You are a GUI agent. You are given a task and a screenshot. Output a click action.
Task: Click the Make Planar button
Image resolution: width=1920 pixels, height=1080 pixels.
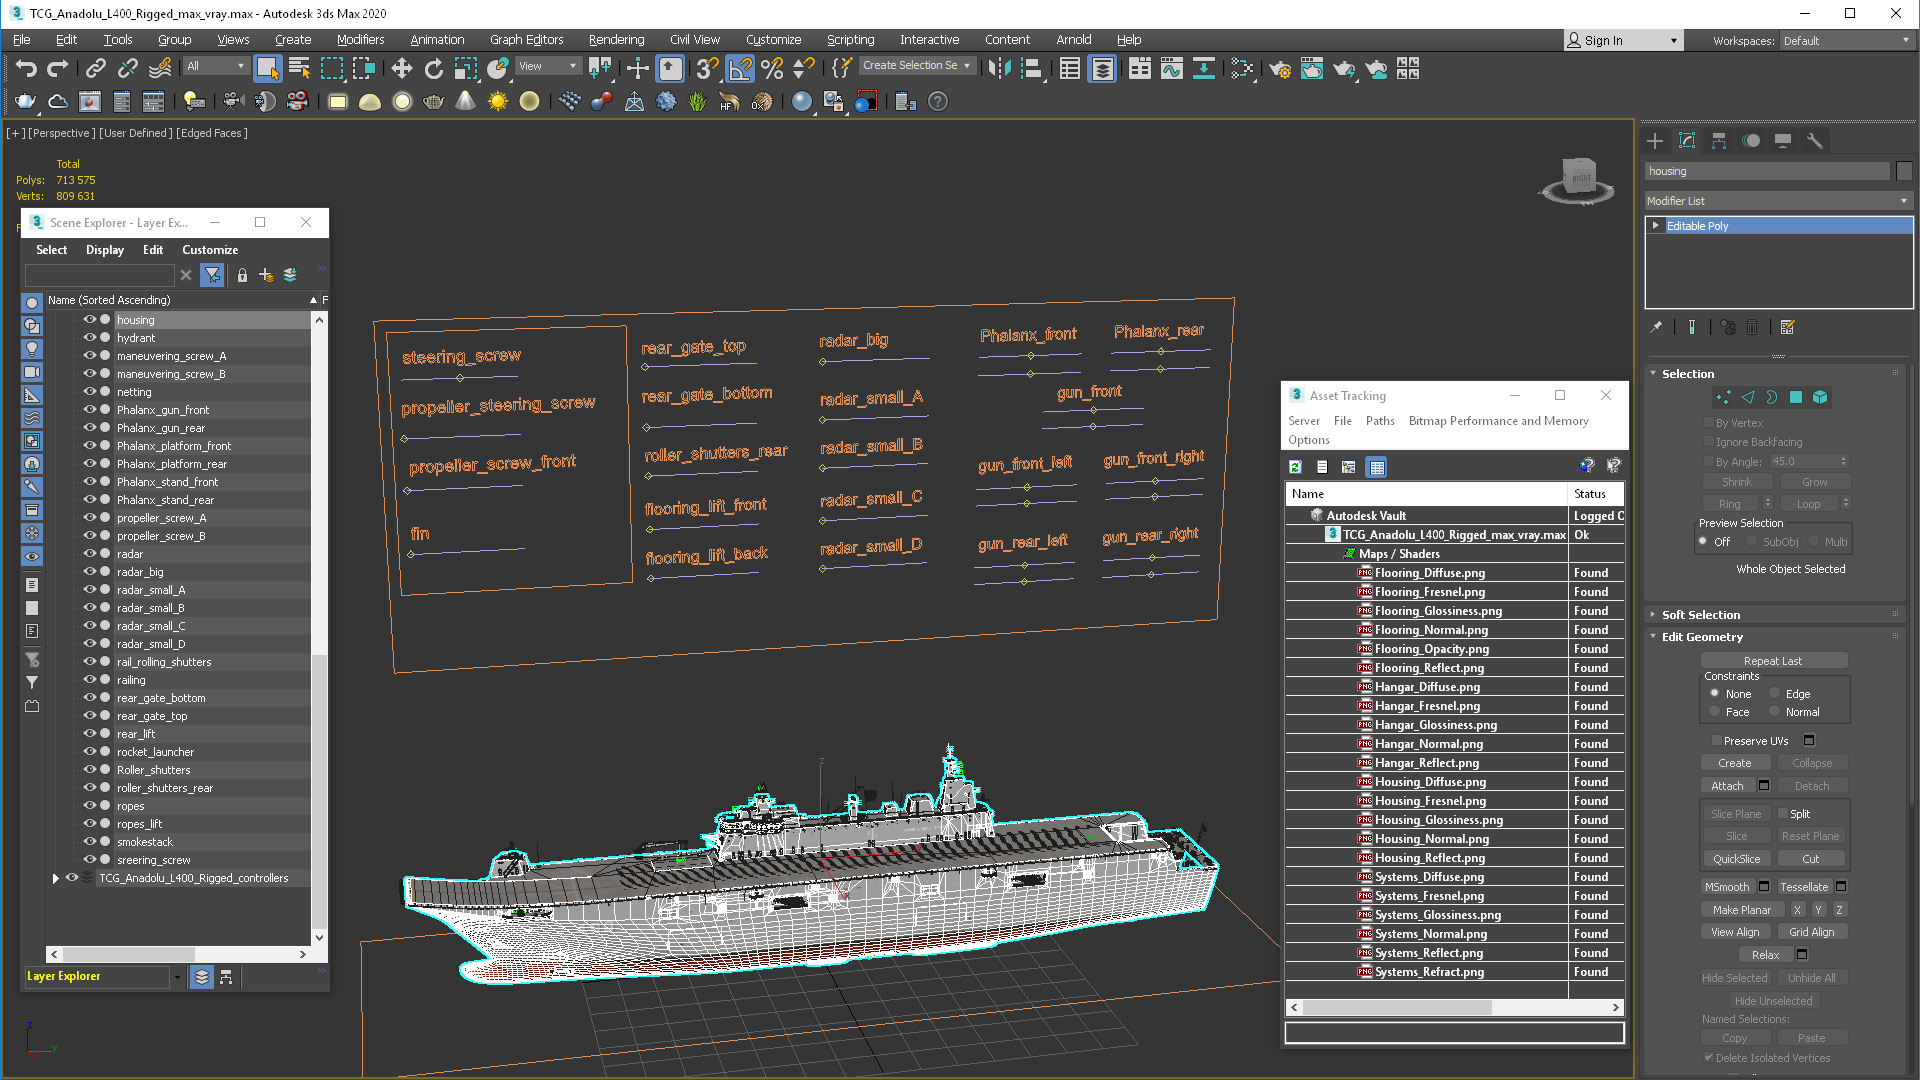pos(1741,910)
